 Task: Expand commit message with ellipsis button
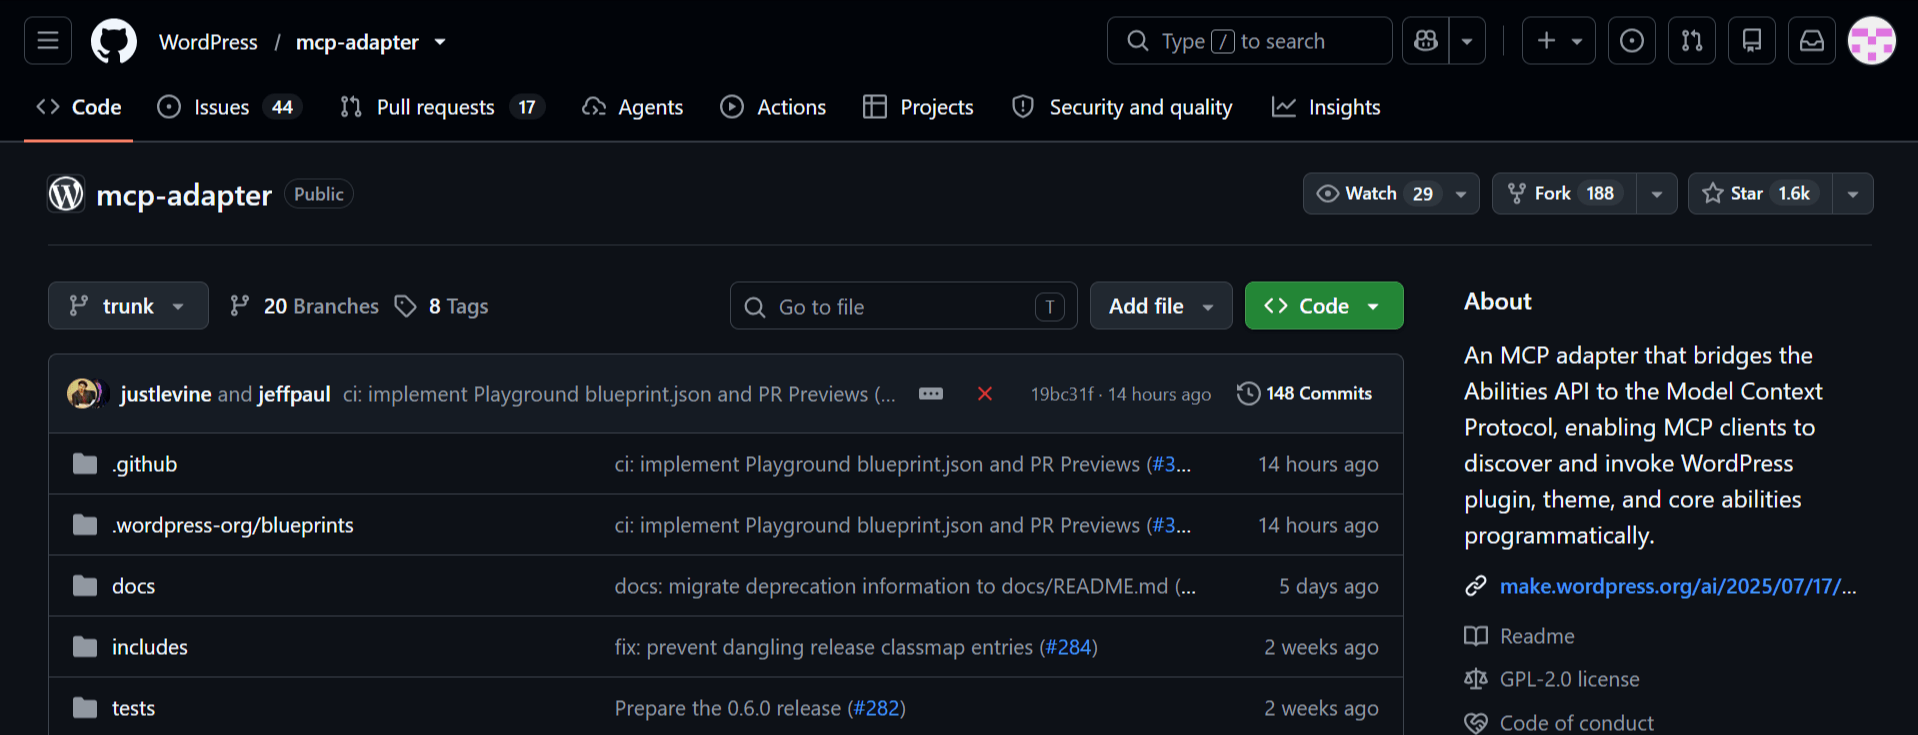coord(931,394)
